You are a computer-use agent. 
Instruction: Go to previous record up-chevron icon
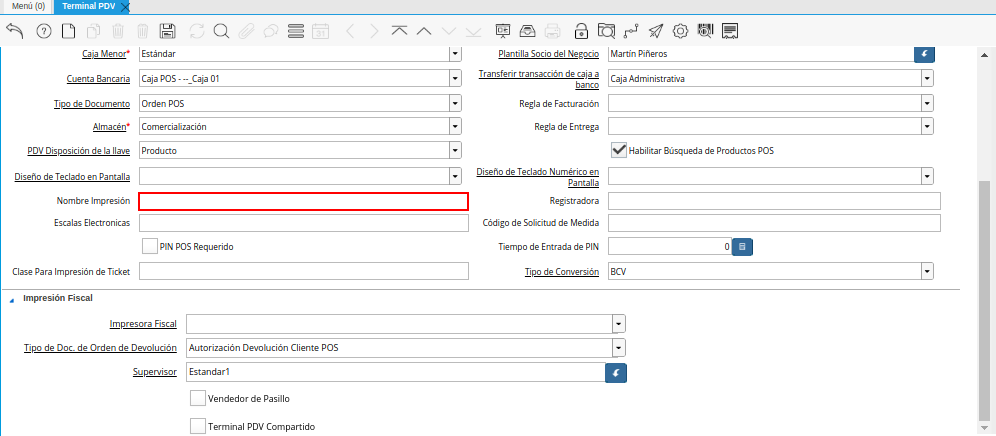(x=424, y=31)
